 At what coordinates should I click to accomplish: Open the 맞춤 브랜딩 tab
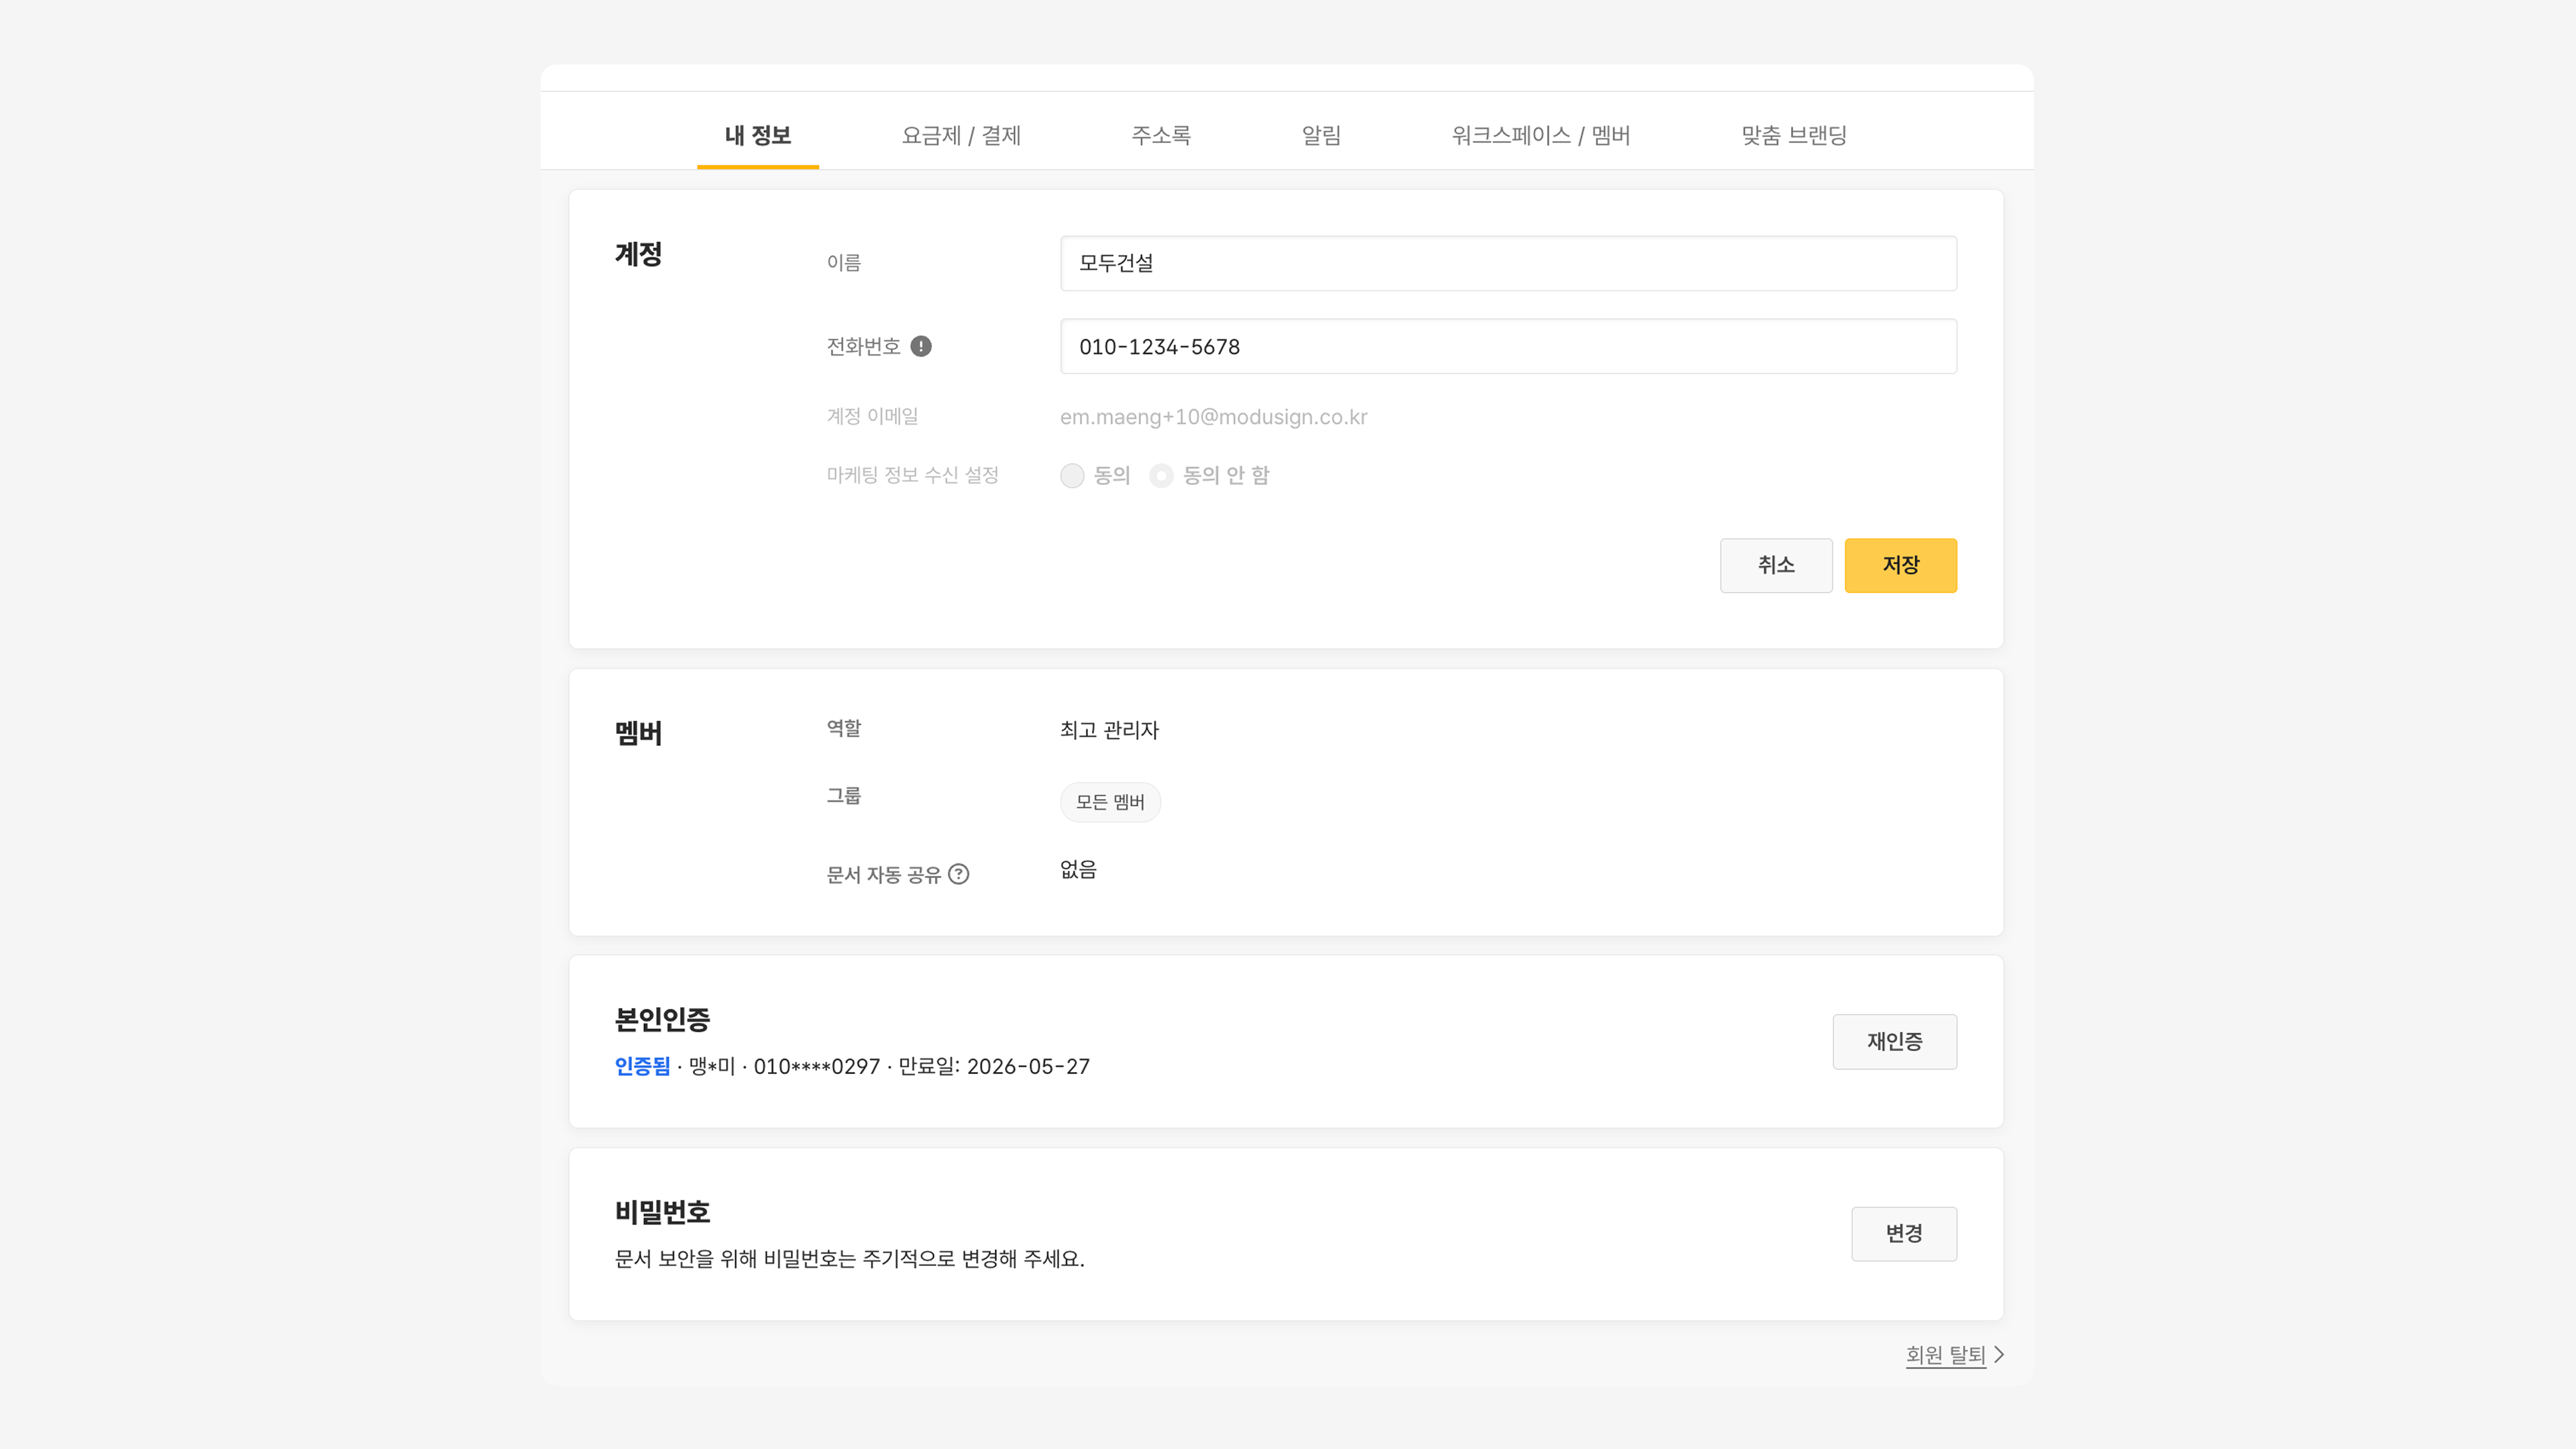[x=1793, y=135]
